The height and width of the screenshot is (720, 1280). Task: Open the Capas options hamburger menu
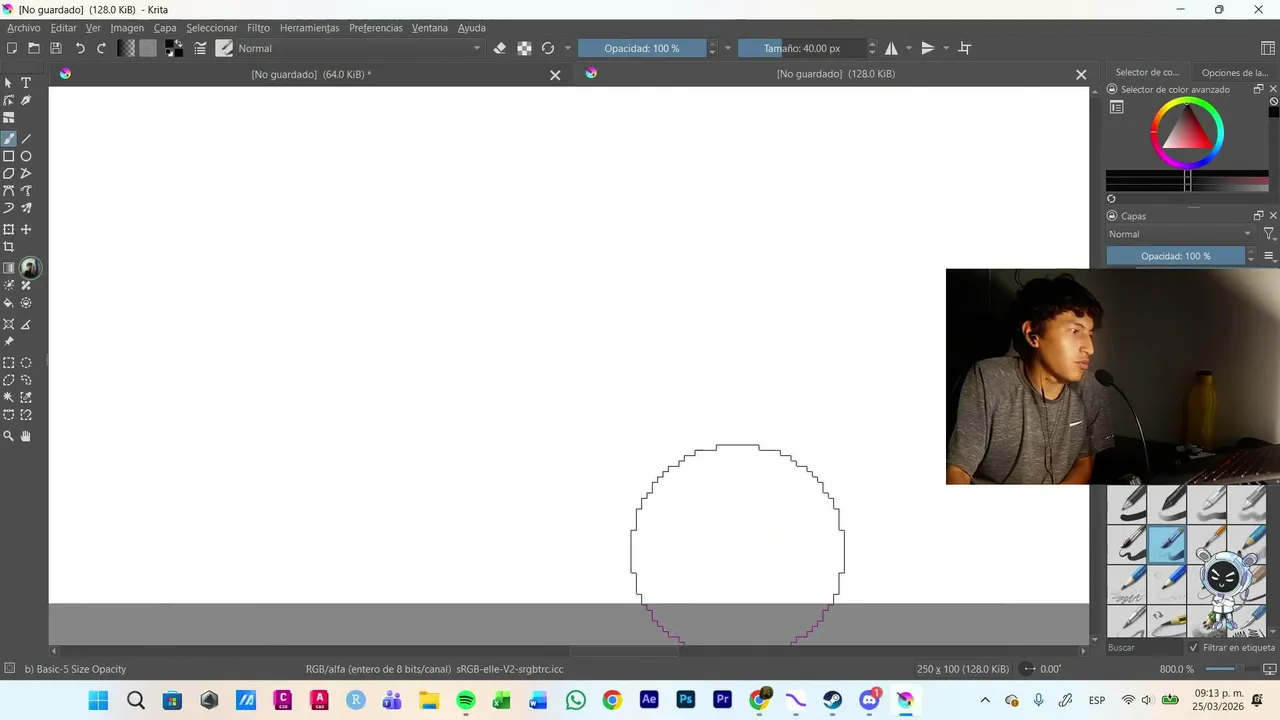(x=1269, y=256)
